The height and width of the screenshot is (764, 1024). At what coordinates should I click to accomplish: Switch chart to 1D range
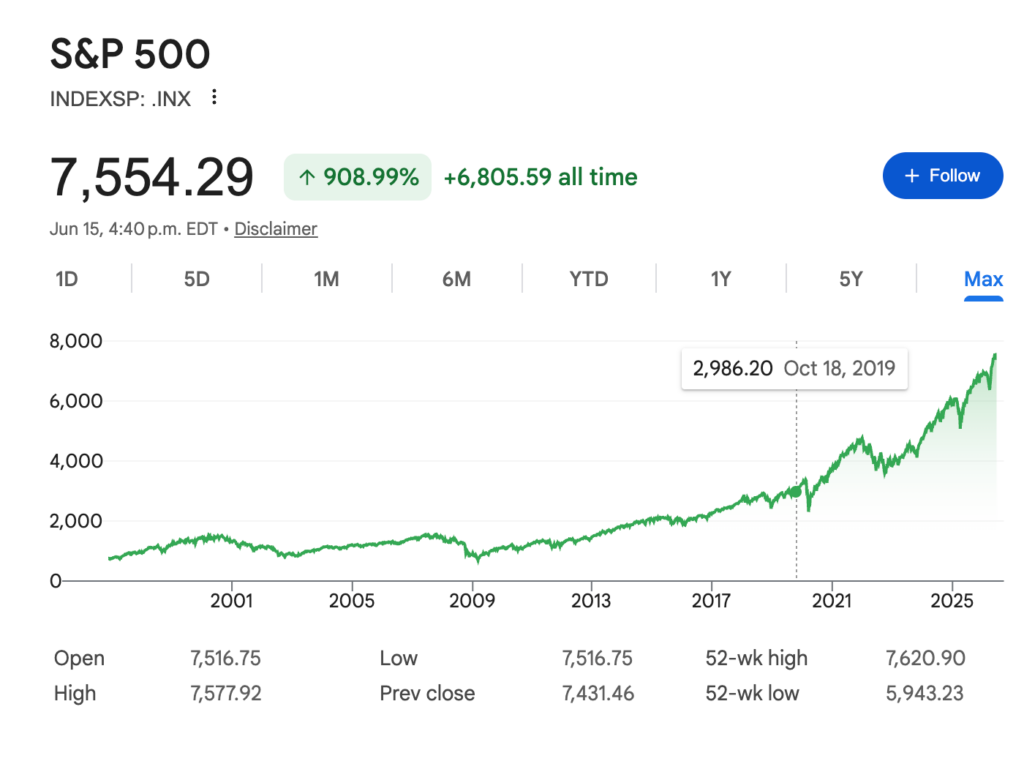tap(67, 279)
